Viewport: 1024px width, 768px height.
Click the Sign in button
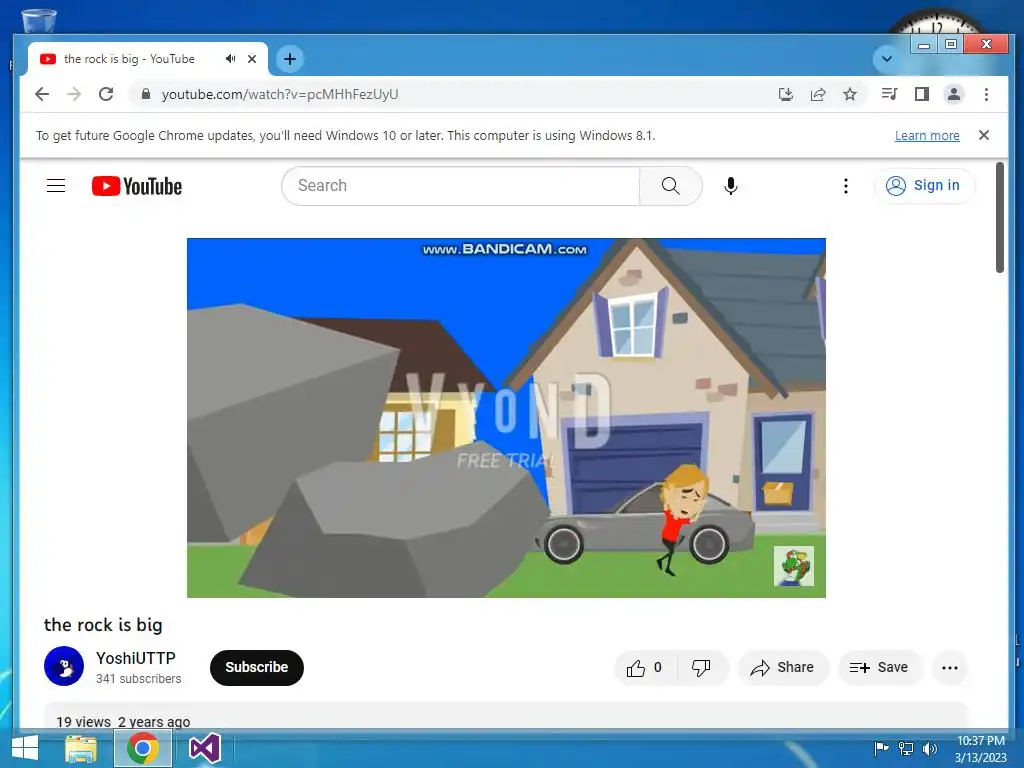(x=924, y=185)
